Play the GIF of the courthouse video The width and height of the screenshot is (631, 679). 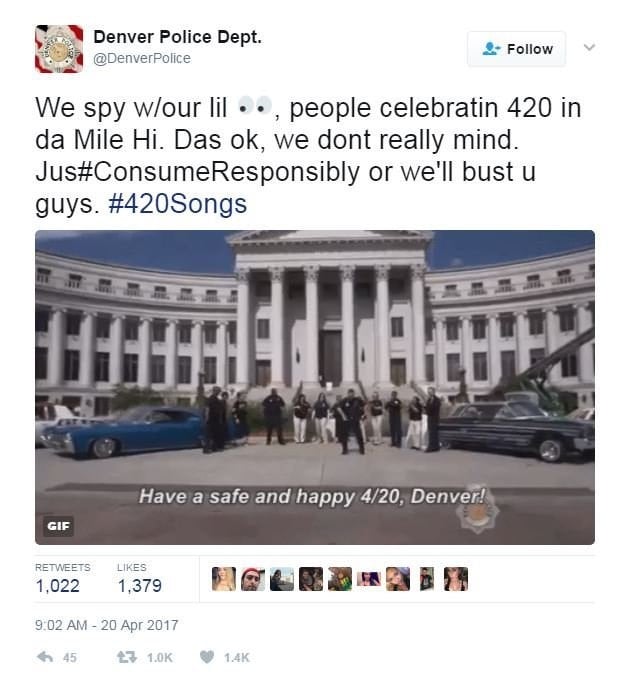pyautogui.click(x=315, y=387)
